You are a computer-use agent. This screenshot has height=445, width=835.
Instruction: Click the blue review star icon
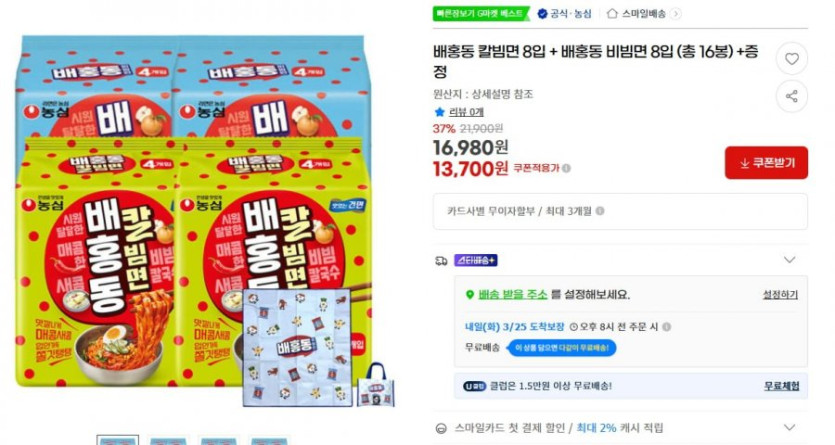point(439,112)
